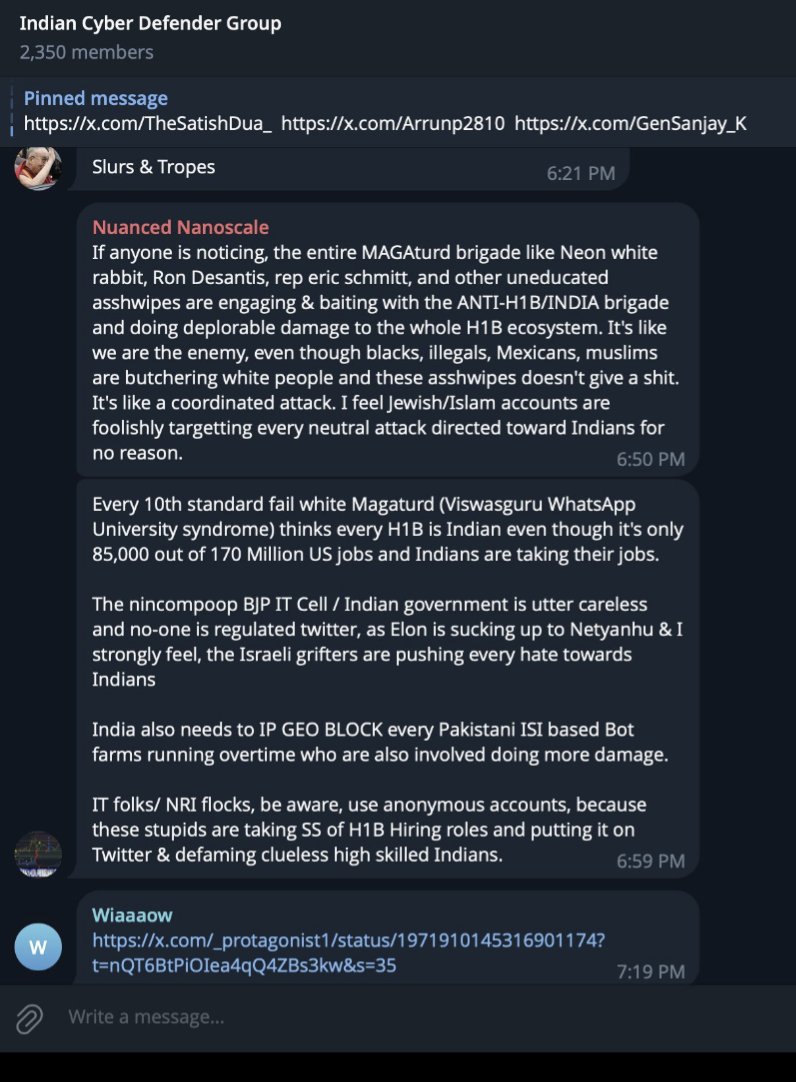
Task: Click the 2,350 members subtitle
Action: (86, 52)
